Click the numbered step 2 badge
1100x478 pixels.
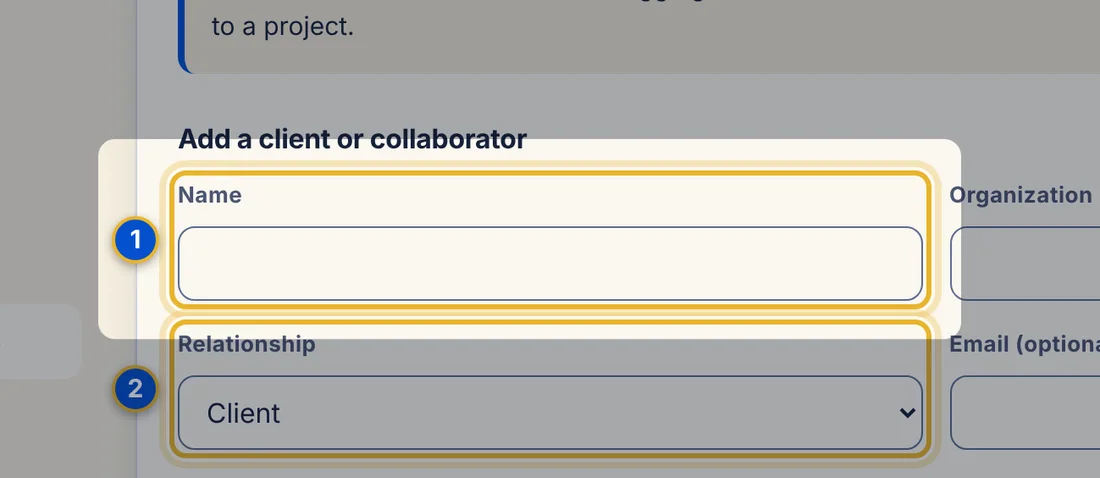pos(135,388)
